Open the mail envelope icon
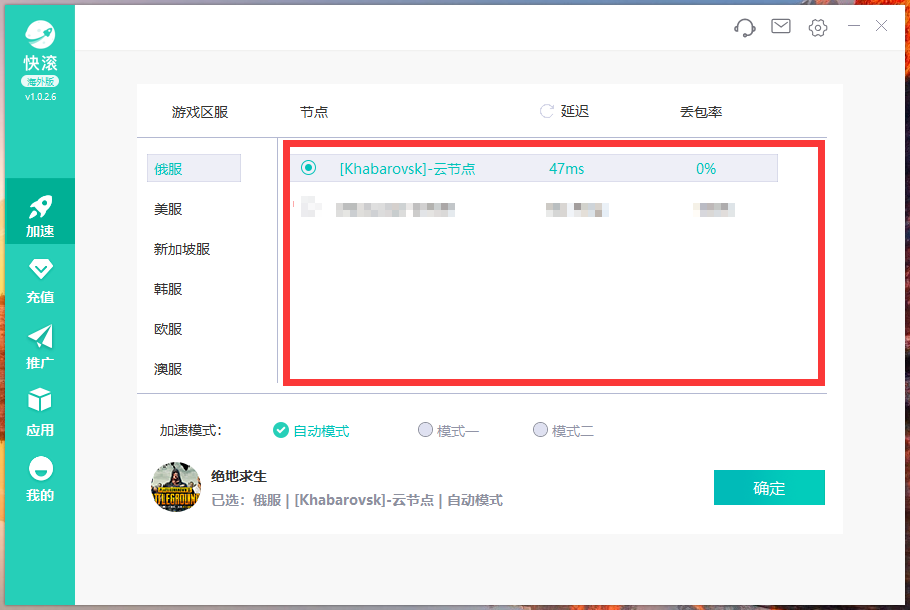 pyautogui.click(x=781, y=26)
